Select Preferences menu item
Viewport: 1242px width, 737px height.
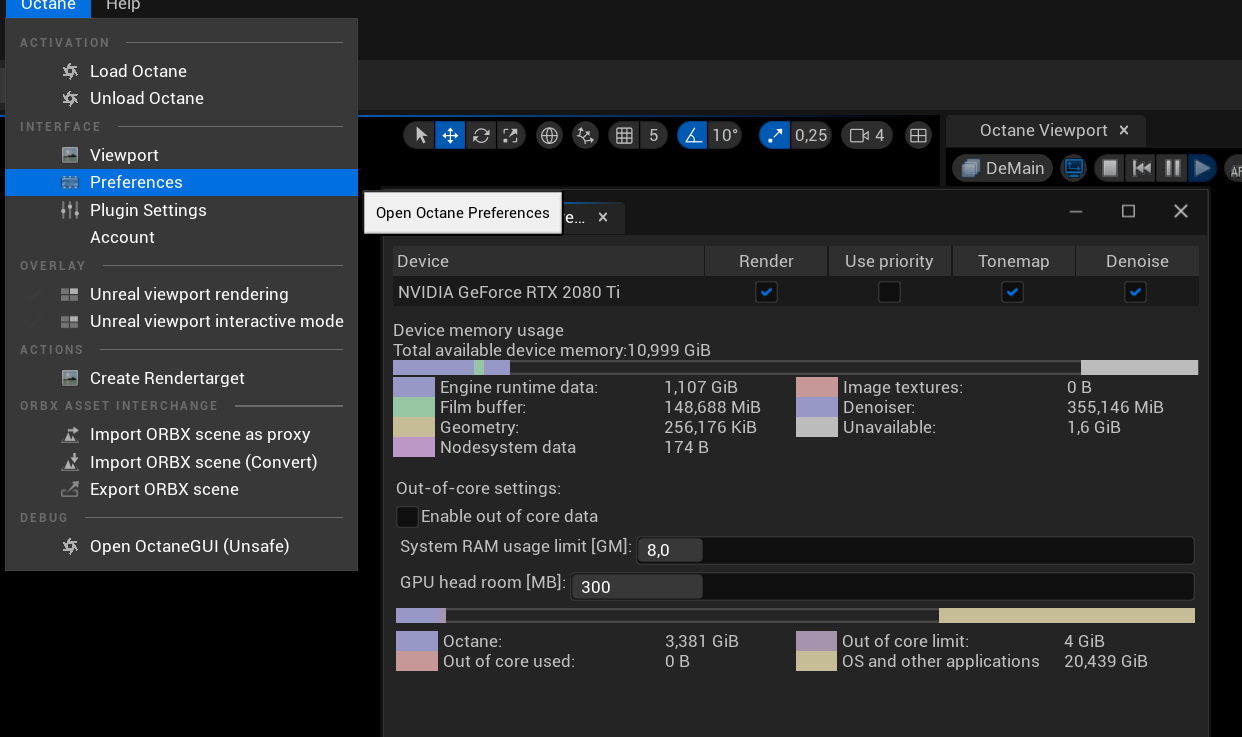[x=181, y=182]
